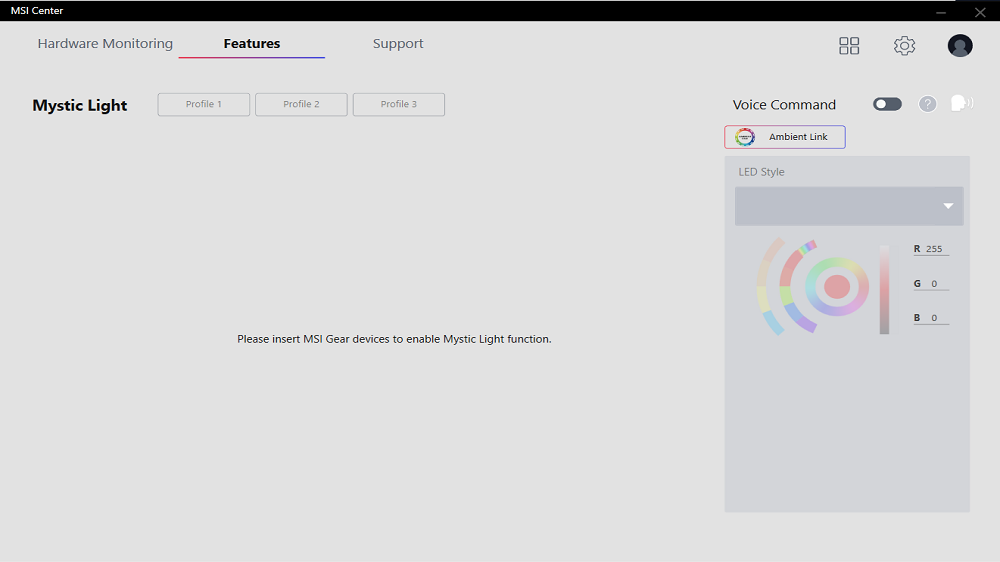Click the Voice Command help question icon
The height and width of the screenshot is (562, 1000).
[x=927, y=104]
